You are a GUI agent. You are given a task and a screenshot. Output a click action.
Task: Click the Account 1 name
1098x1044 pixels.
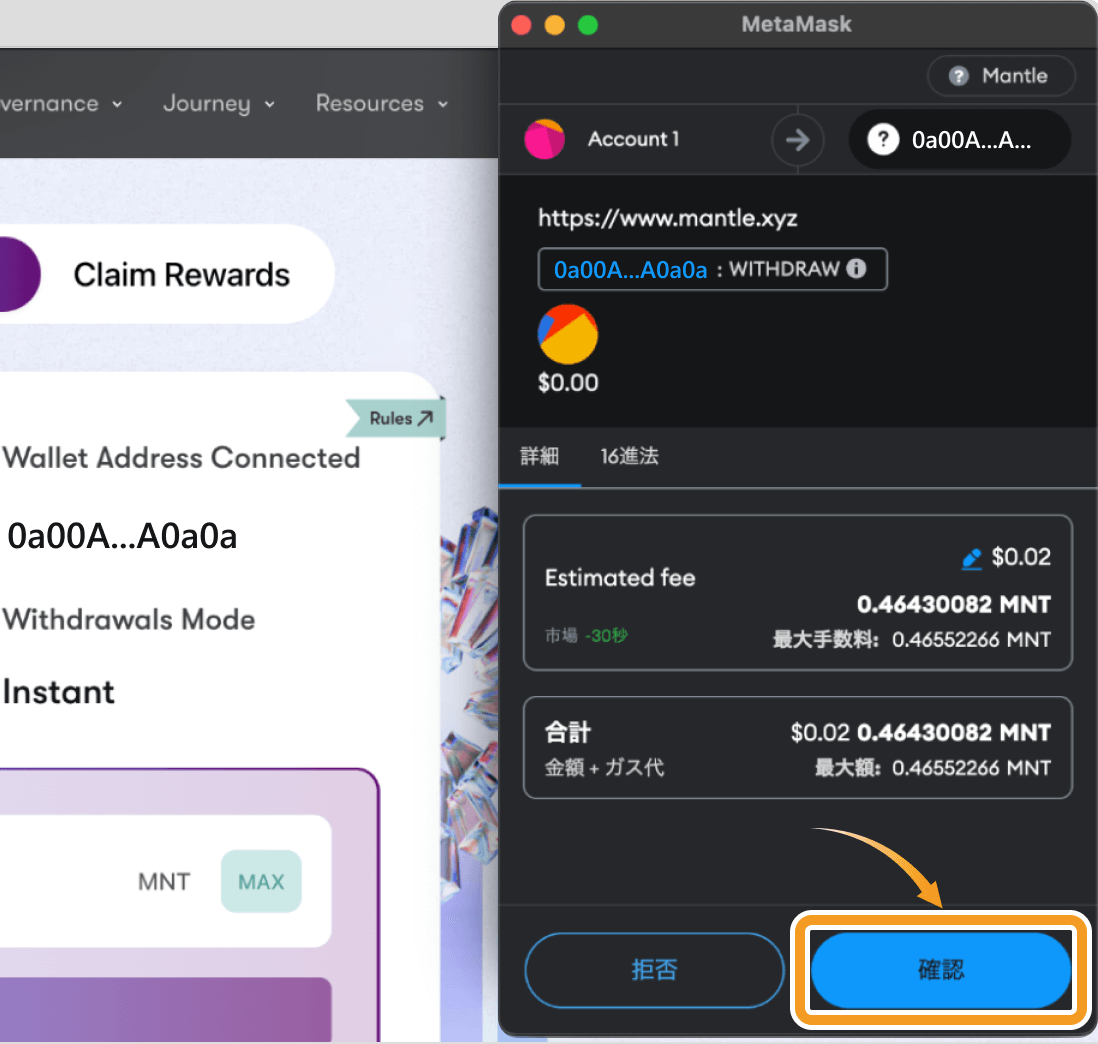[633, 139]
